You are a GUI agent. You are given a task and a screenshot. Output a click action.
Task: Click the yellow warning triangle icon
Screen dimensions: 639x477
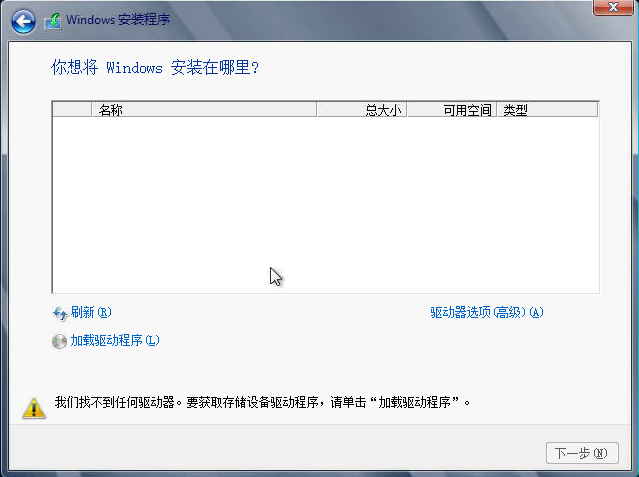tap(35, 406)
